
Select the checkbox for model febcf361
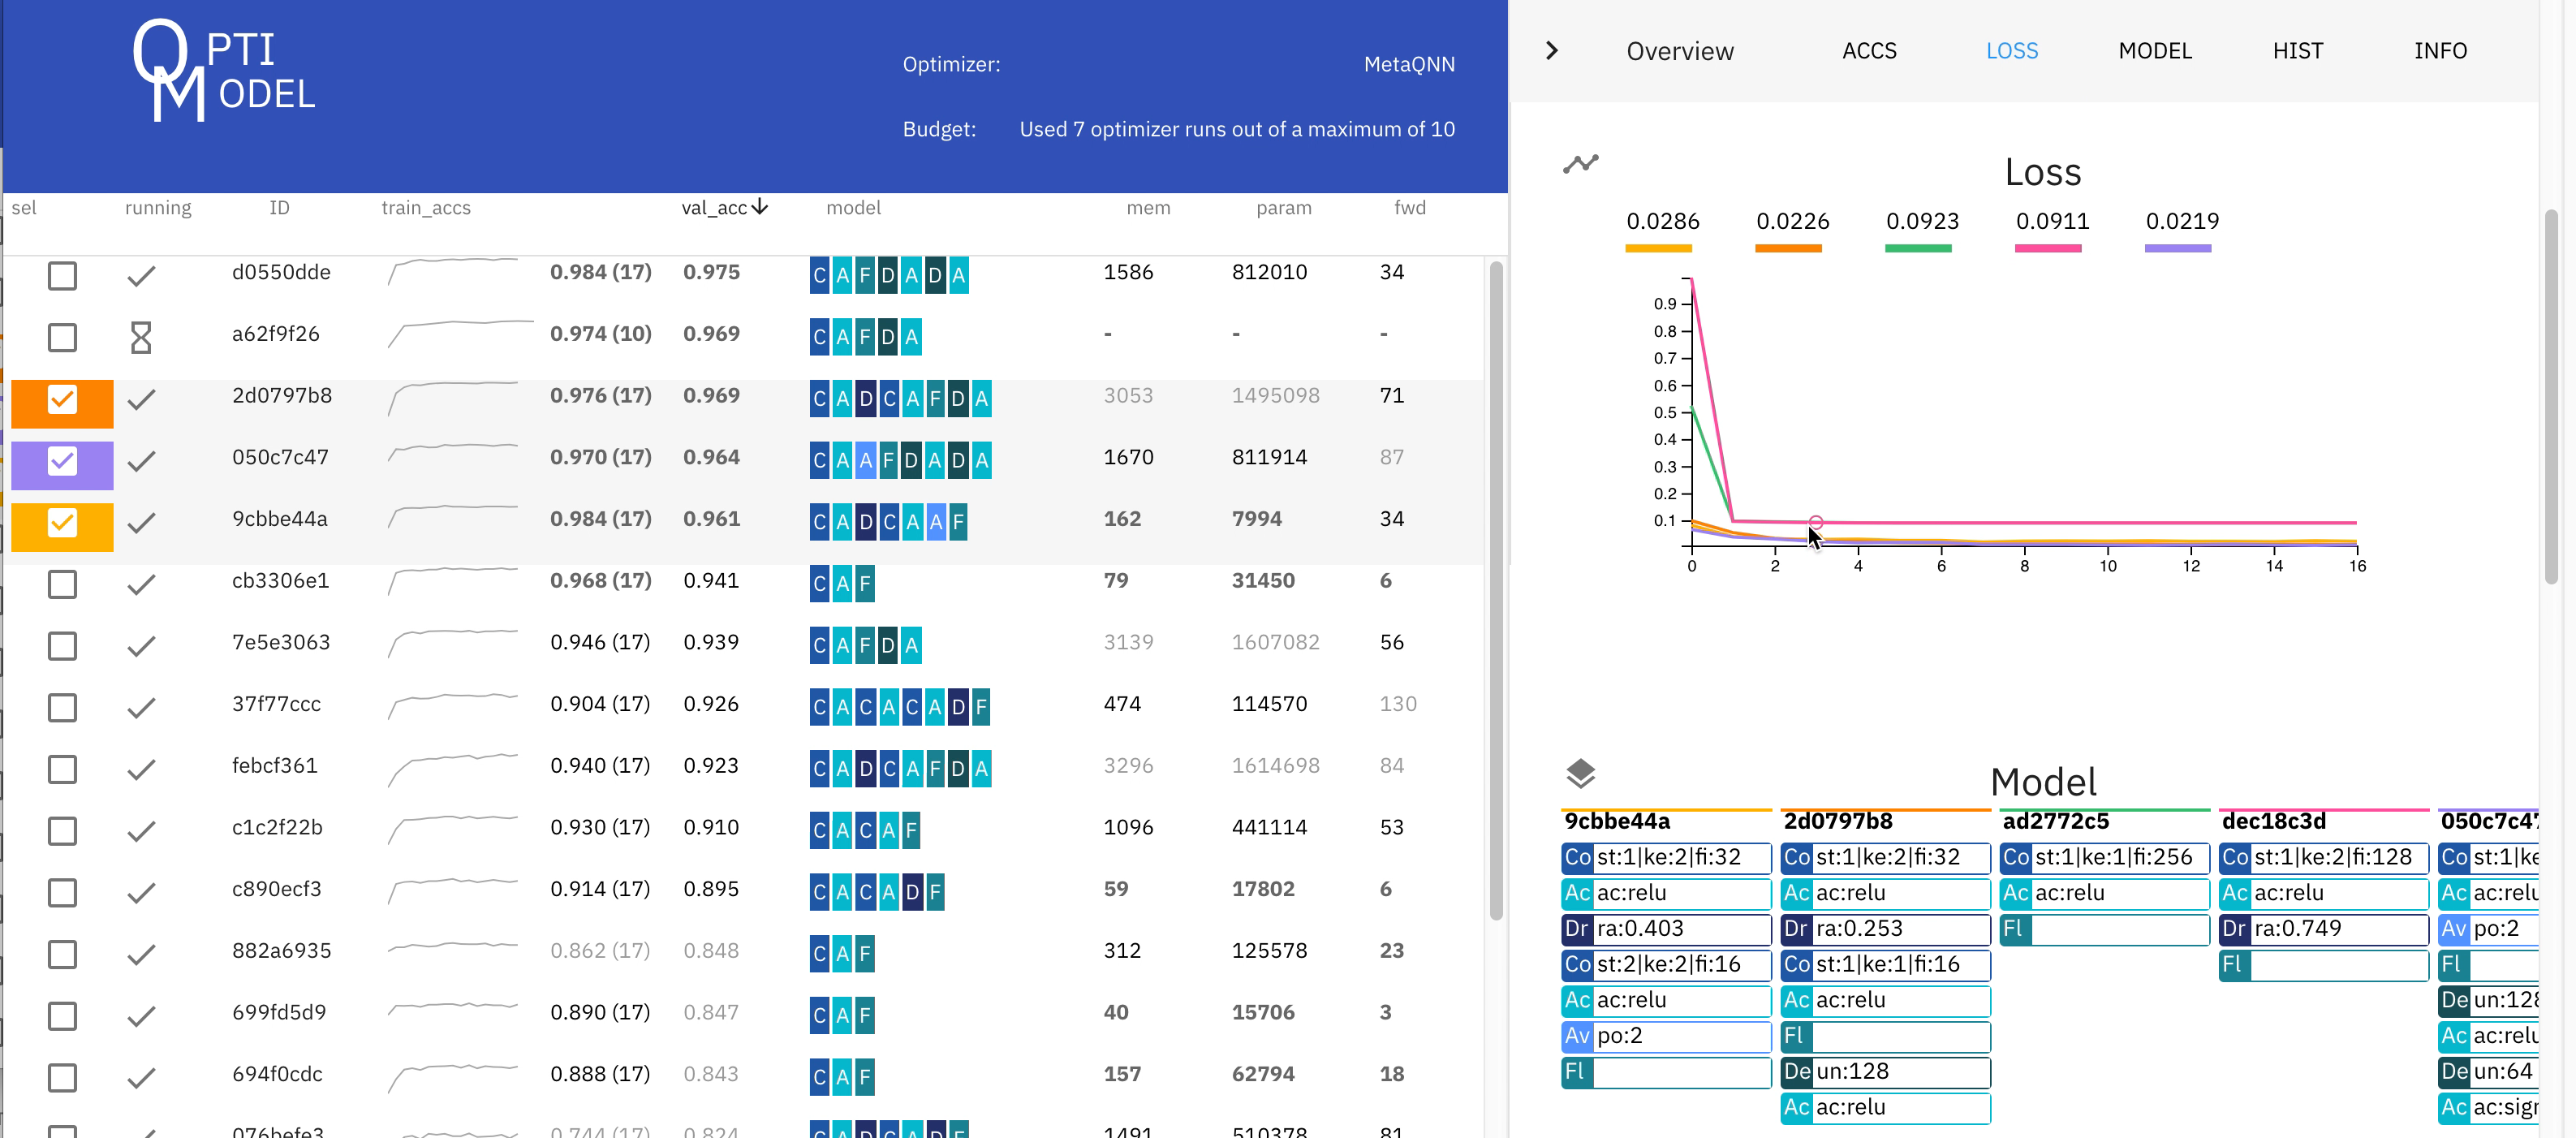click(x=62, y=769)
